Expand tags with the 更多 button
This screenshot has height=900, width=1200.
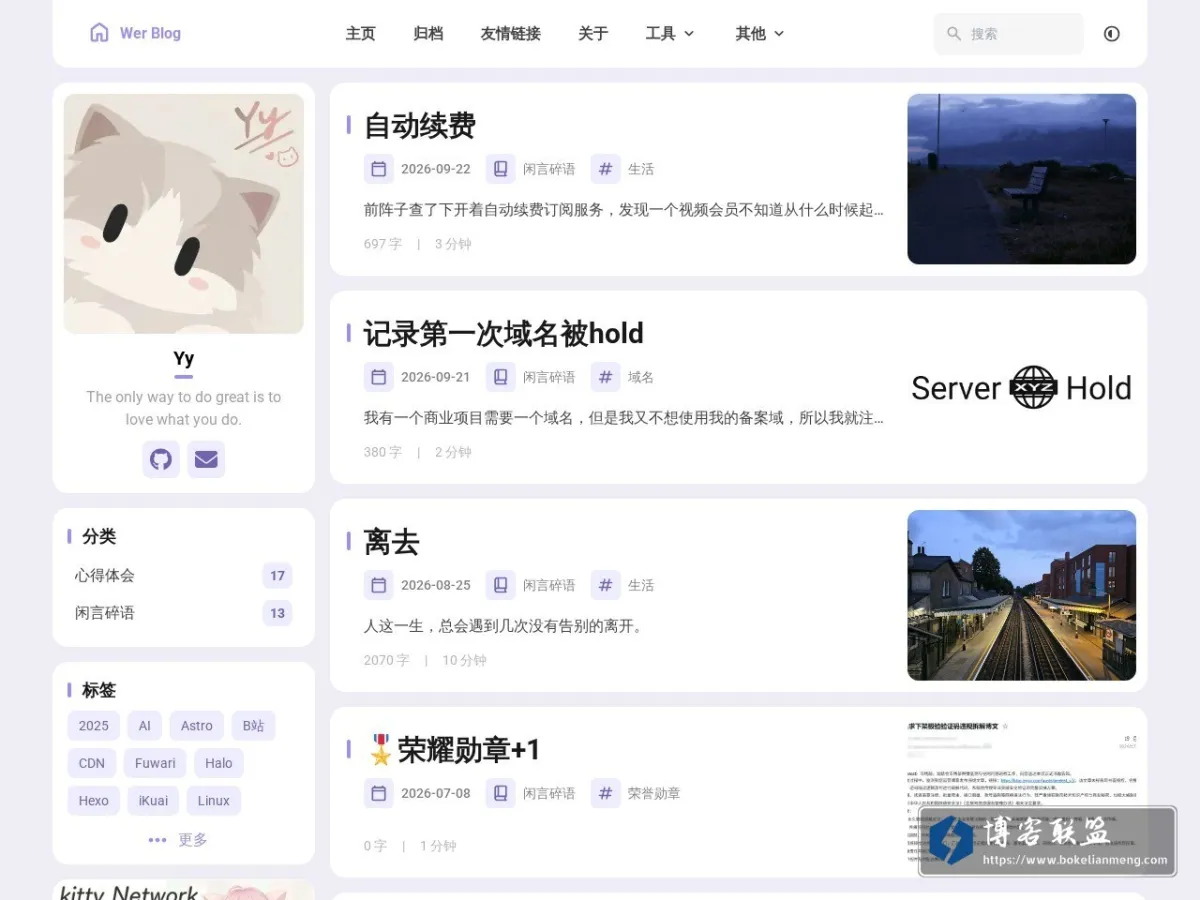point(178,840)
